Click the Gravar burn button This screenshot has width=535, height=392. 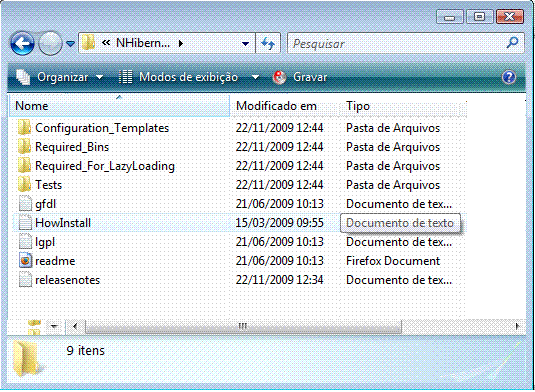point(310,77)
